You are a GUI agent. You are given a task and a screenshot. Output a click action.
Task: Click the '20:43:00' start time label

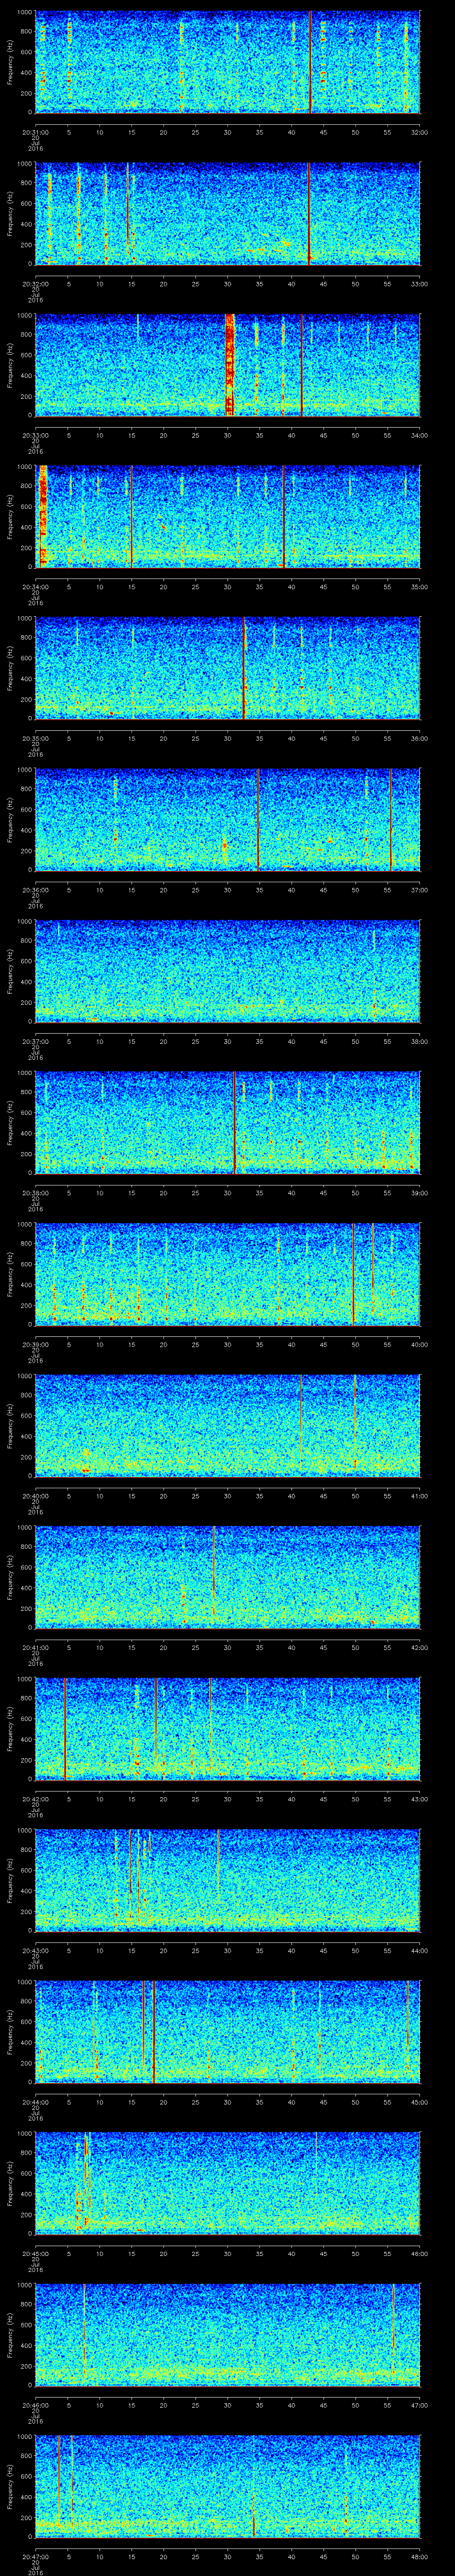pyautogui.click(x=35, y=1950)
